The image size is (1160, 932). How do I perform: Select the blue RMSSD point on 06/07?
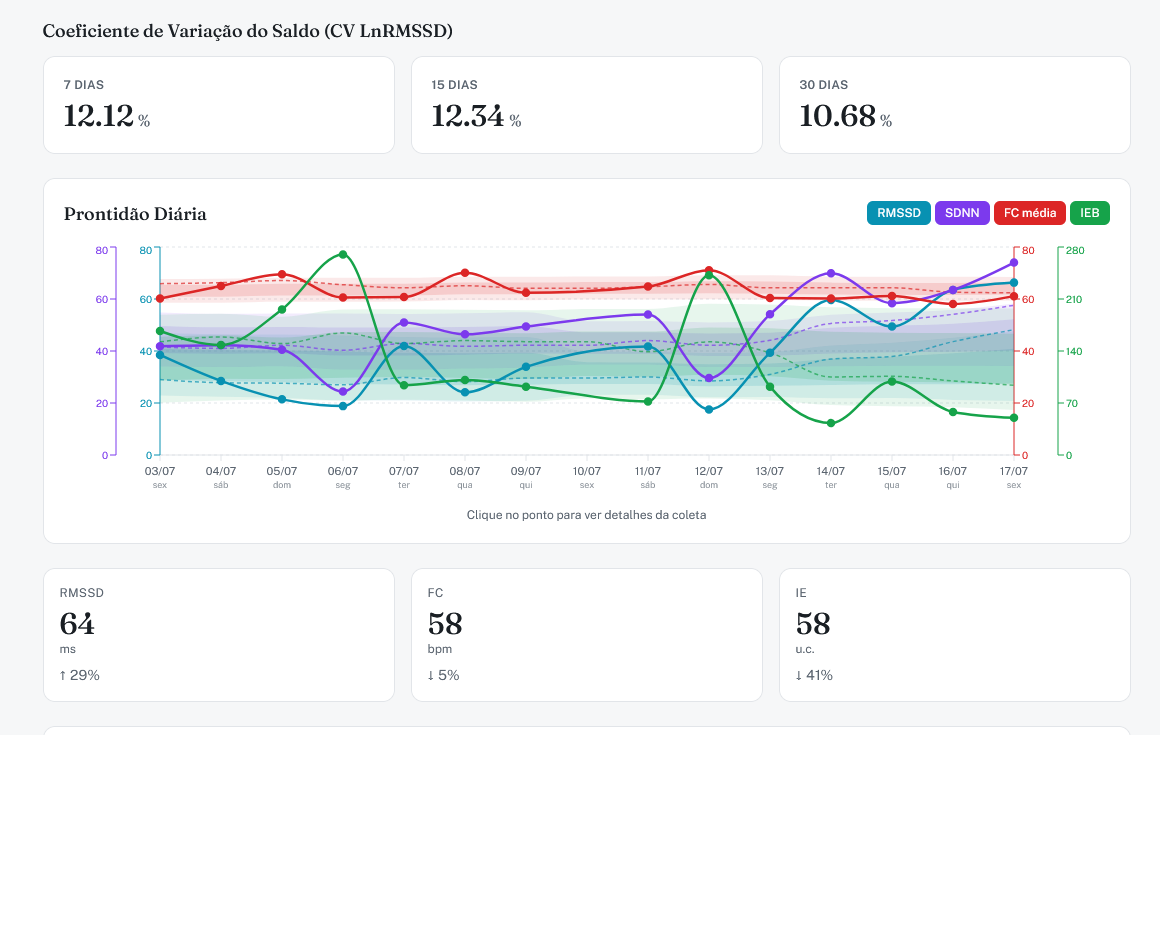343,406
